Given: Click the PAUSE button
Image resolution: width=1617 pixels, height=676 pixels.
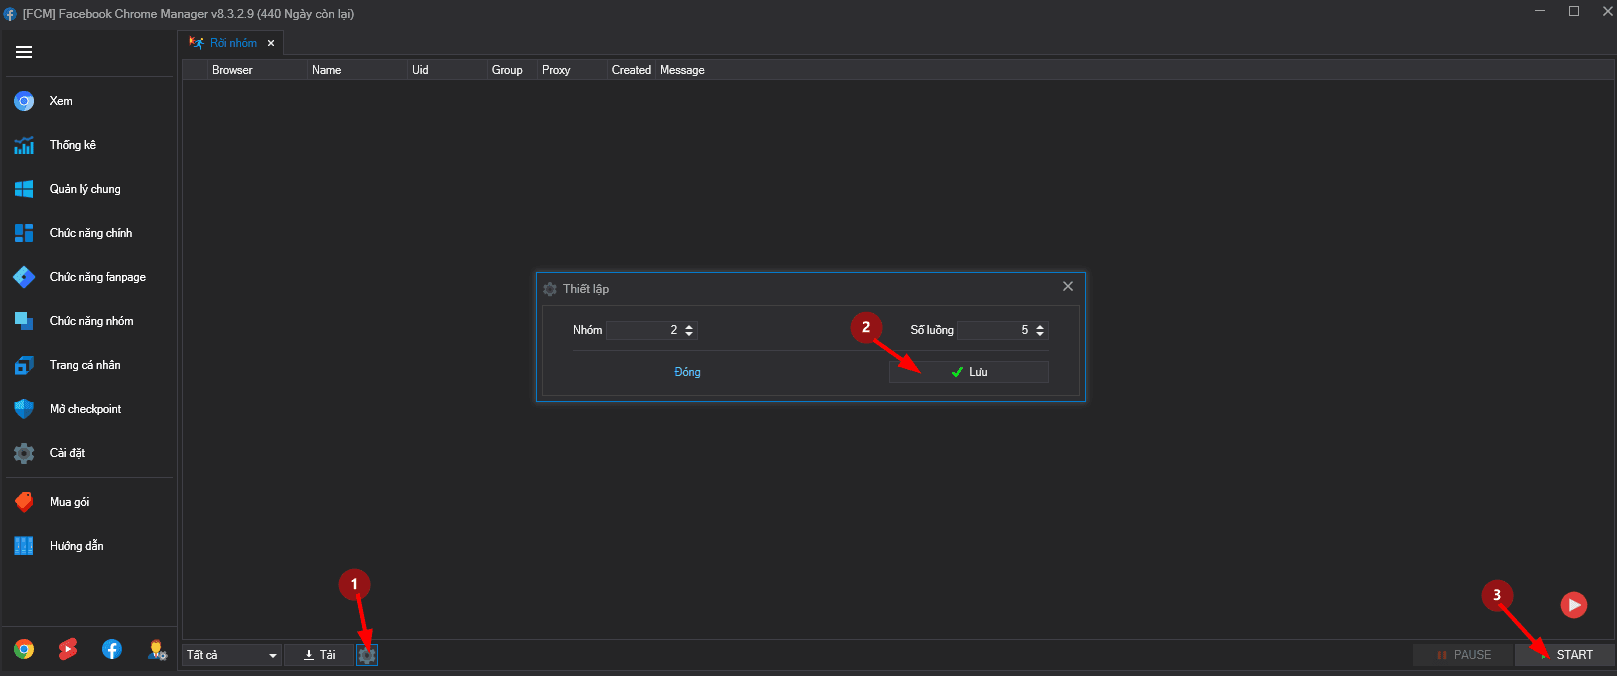Looking at the screenshot, I should coord(1463,655).
